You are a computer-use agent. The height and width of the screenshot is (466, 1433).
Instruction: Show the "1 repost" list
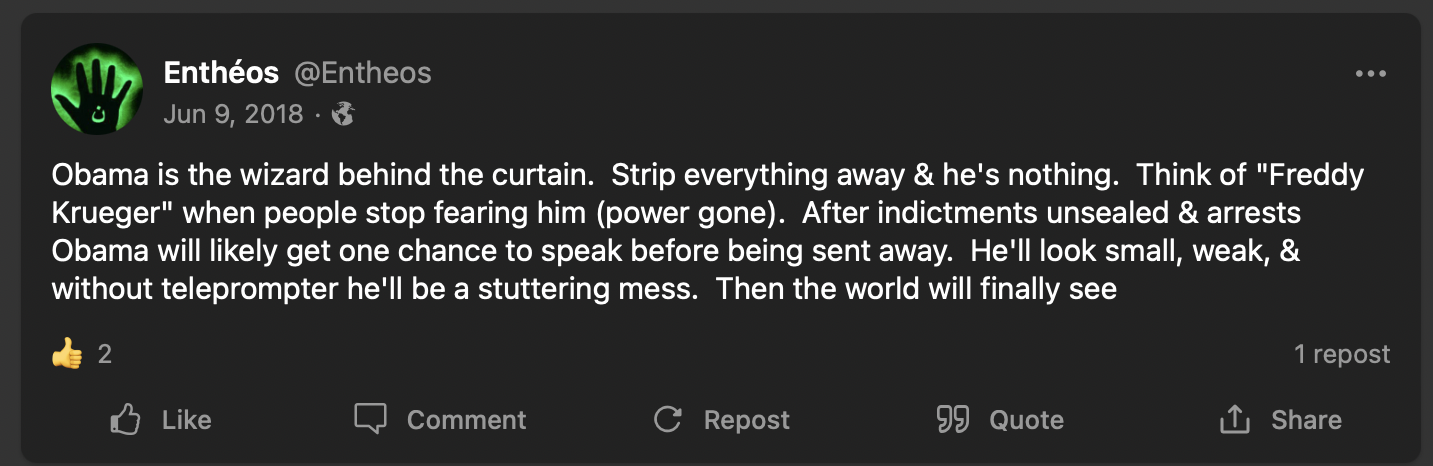pos(1341,354)
